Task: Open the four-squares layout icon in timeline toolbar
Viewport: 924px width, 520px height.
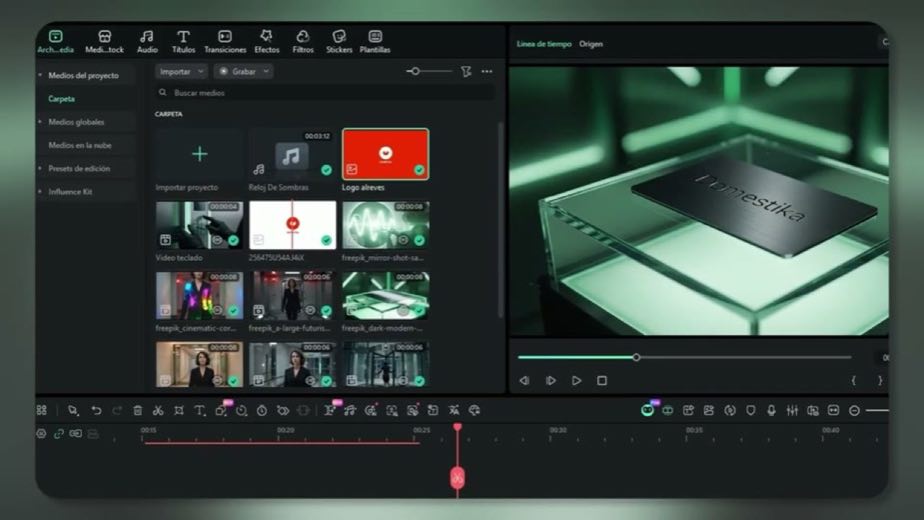Action: click(42, 410)
